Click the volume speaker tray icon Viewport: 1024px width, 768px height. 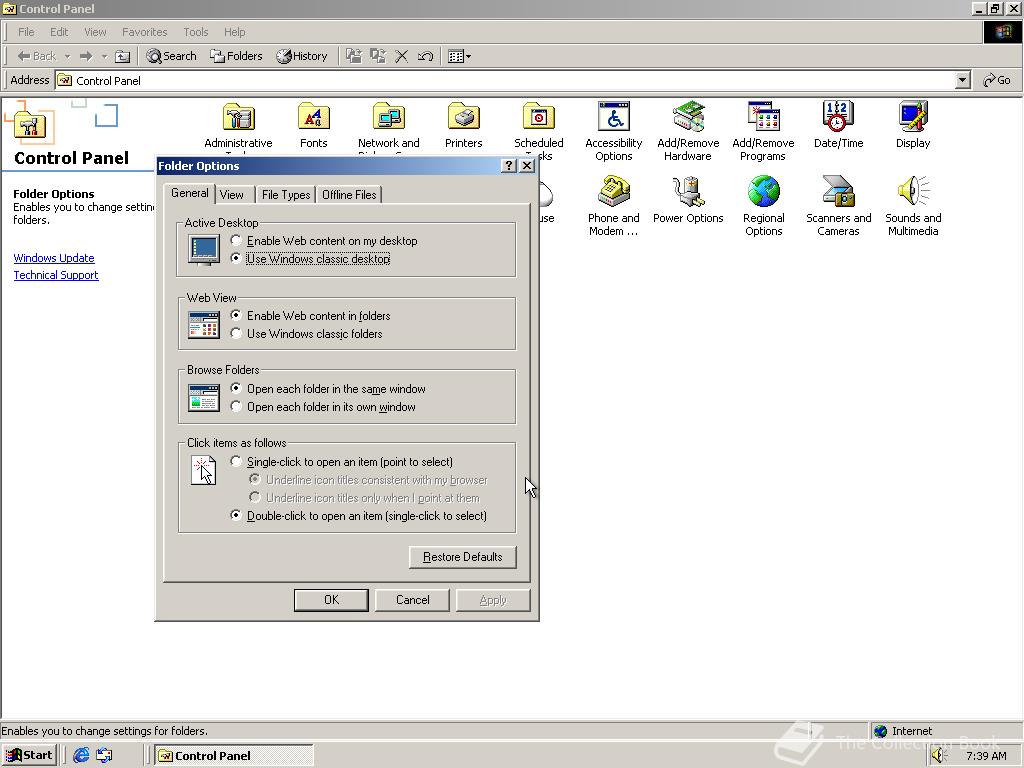(x=938, y=756)
